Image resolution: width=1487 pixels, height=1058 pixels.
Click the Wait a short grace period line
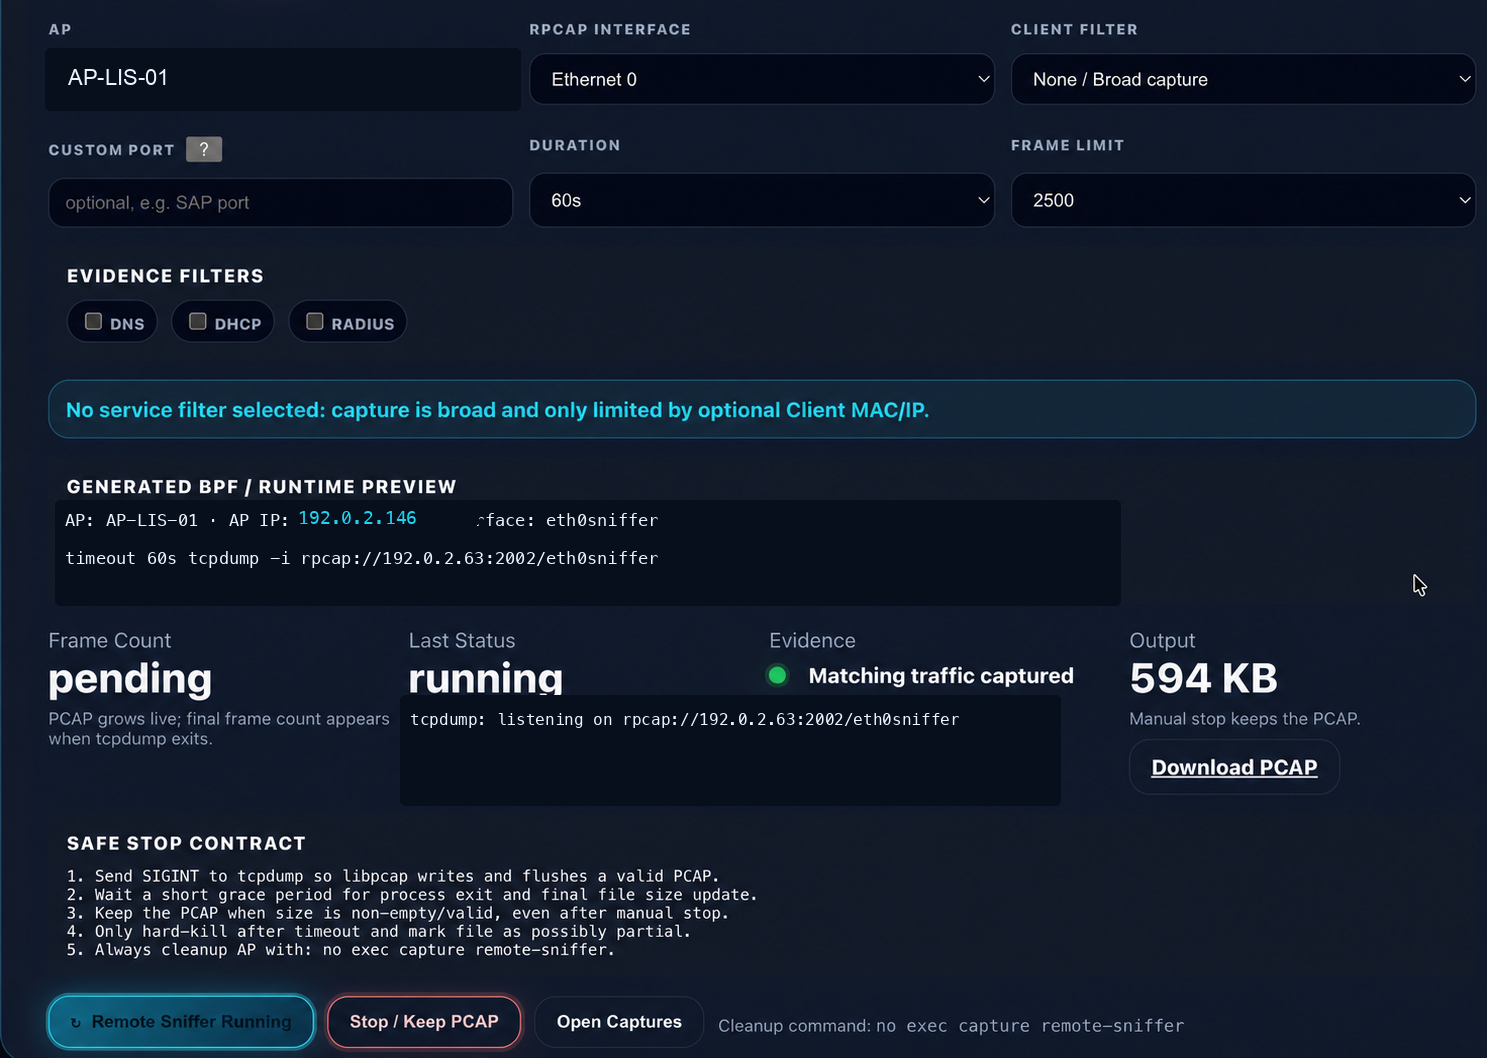(412, 895)
